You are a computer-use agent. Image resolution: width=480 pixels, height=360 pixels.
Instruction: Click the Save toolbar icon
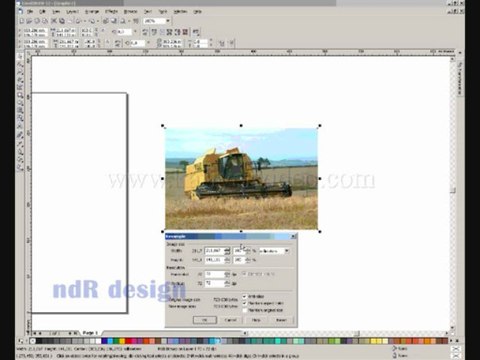click(x=37, y=21)
